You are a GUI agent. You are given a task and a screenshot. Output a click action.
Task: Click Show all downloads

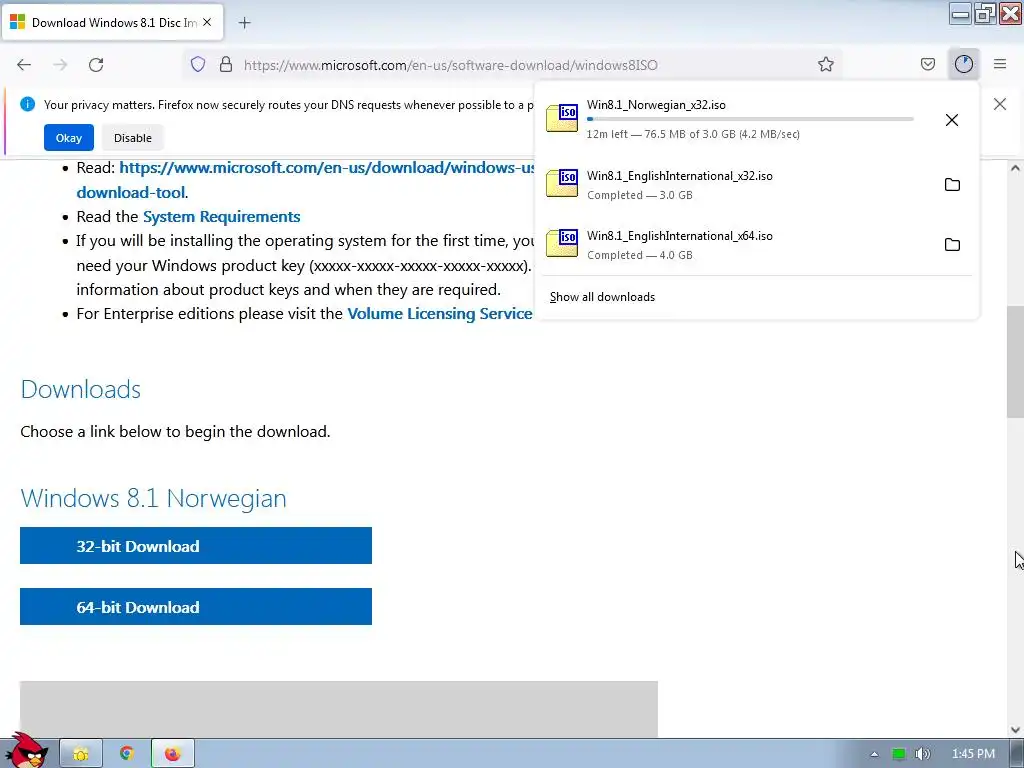pos(602,297)
